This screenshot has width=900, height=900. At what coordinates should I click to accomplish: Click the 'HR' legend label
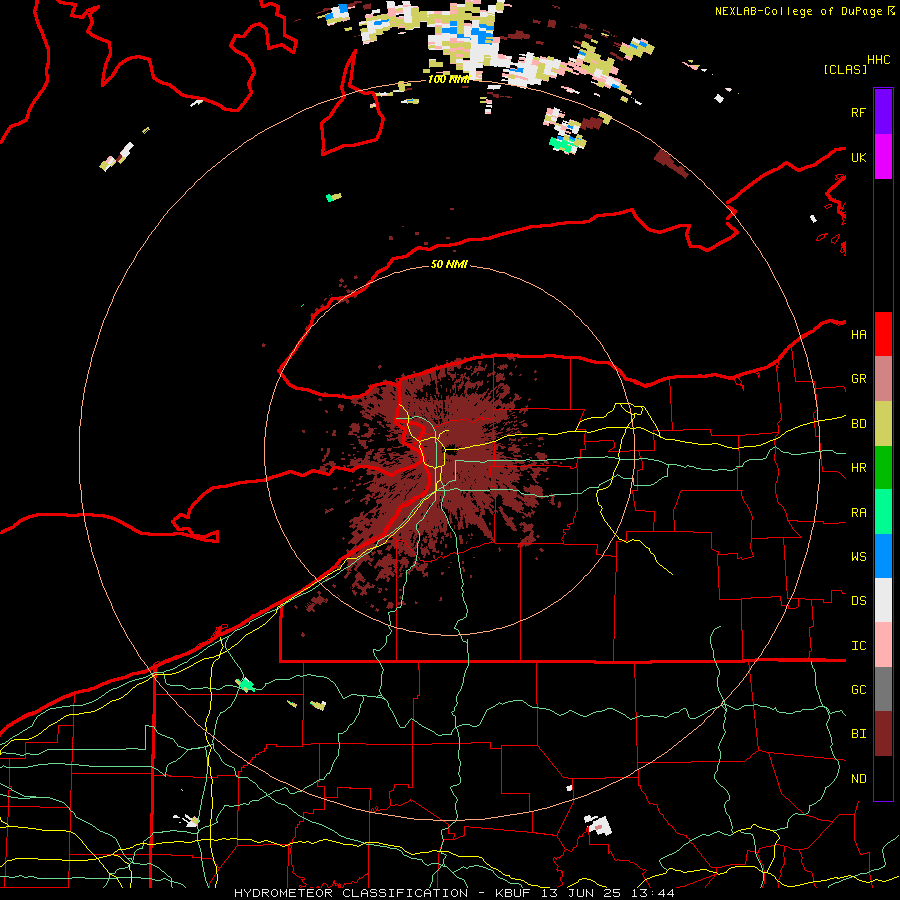(x=858, y=468)
